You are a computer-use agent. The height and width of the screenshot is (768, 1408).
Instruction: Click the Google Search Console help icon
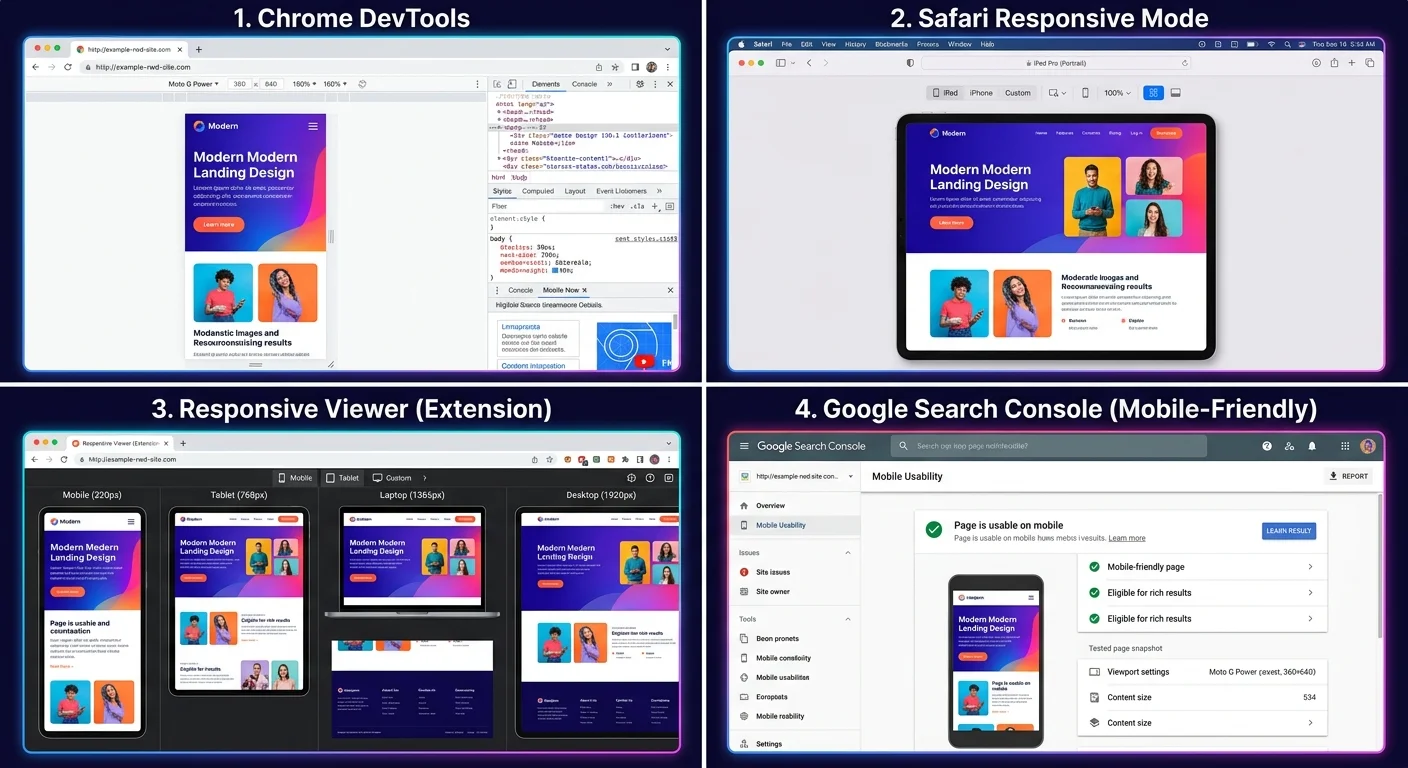1267,446
